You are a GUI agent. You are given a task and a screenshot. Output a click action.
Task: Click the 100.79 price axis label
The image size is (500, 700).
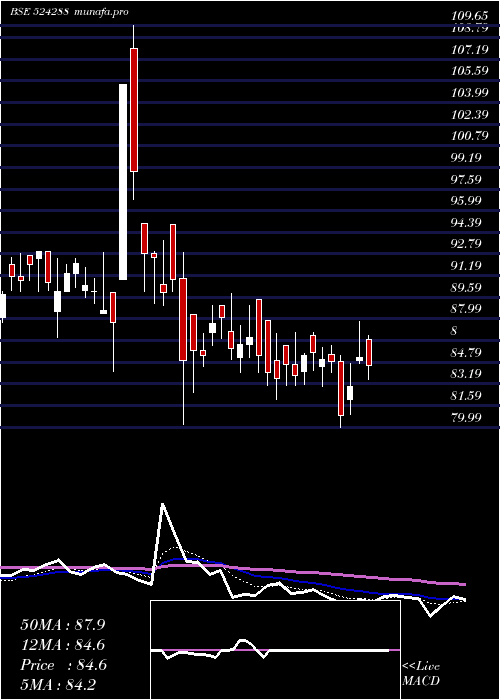tap(470, 136)
